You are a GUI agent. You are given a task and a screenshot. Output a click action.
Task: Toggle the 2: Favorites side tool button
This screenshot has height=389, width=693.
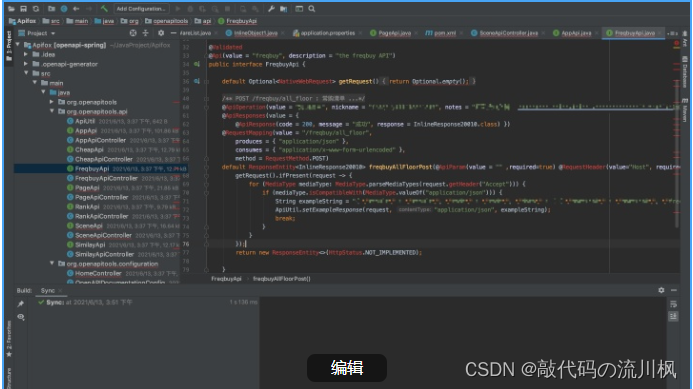coord(9,339)
